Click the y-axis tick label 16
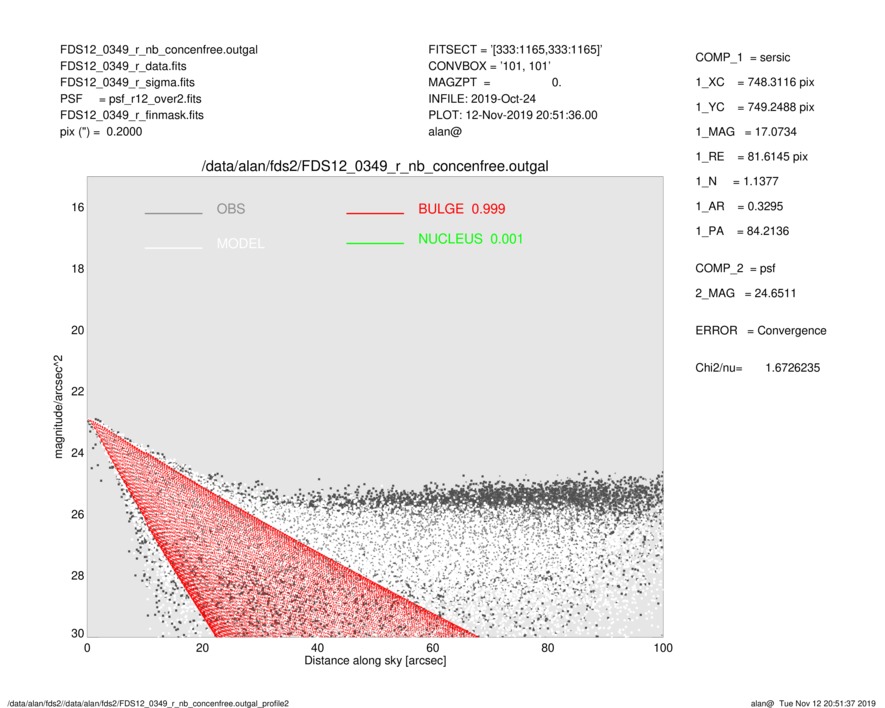The width and height of the screenshot is (885, 708). coord(77,208)
